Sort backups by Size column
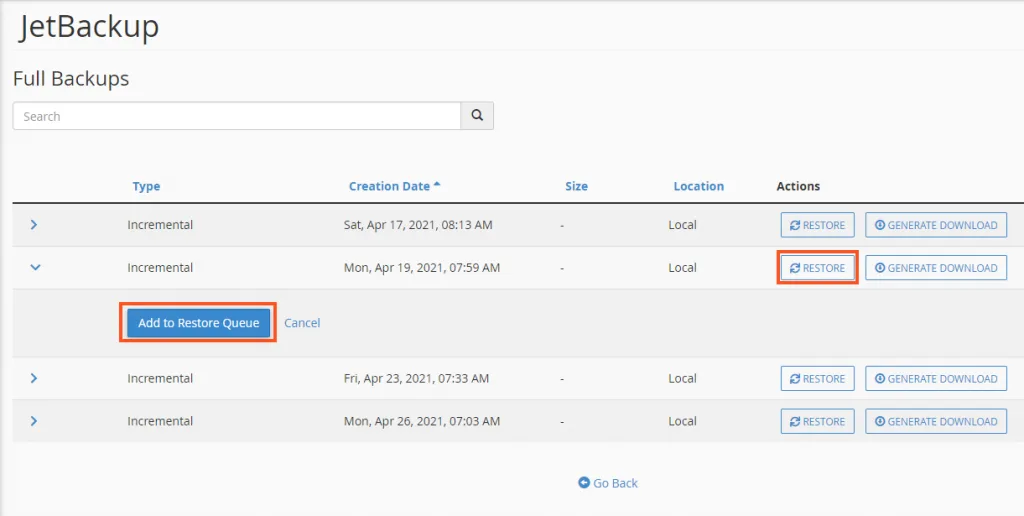1024x516 pixels. tap(576, 186)
